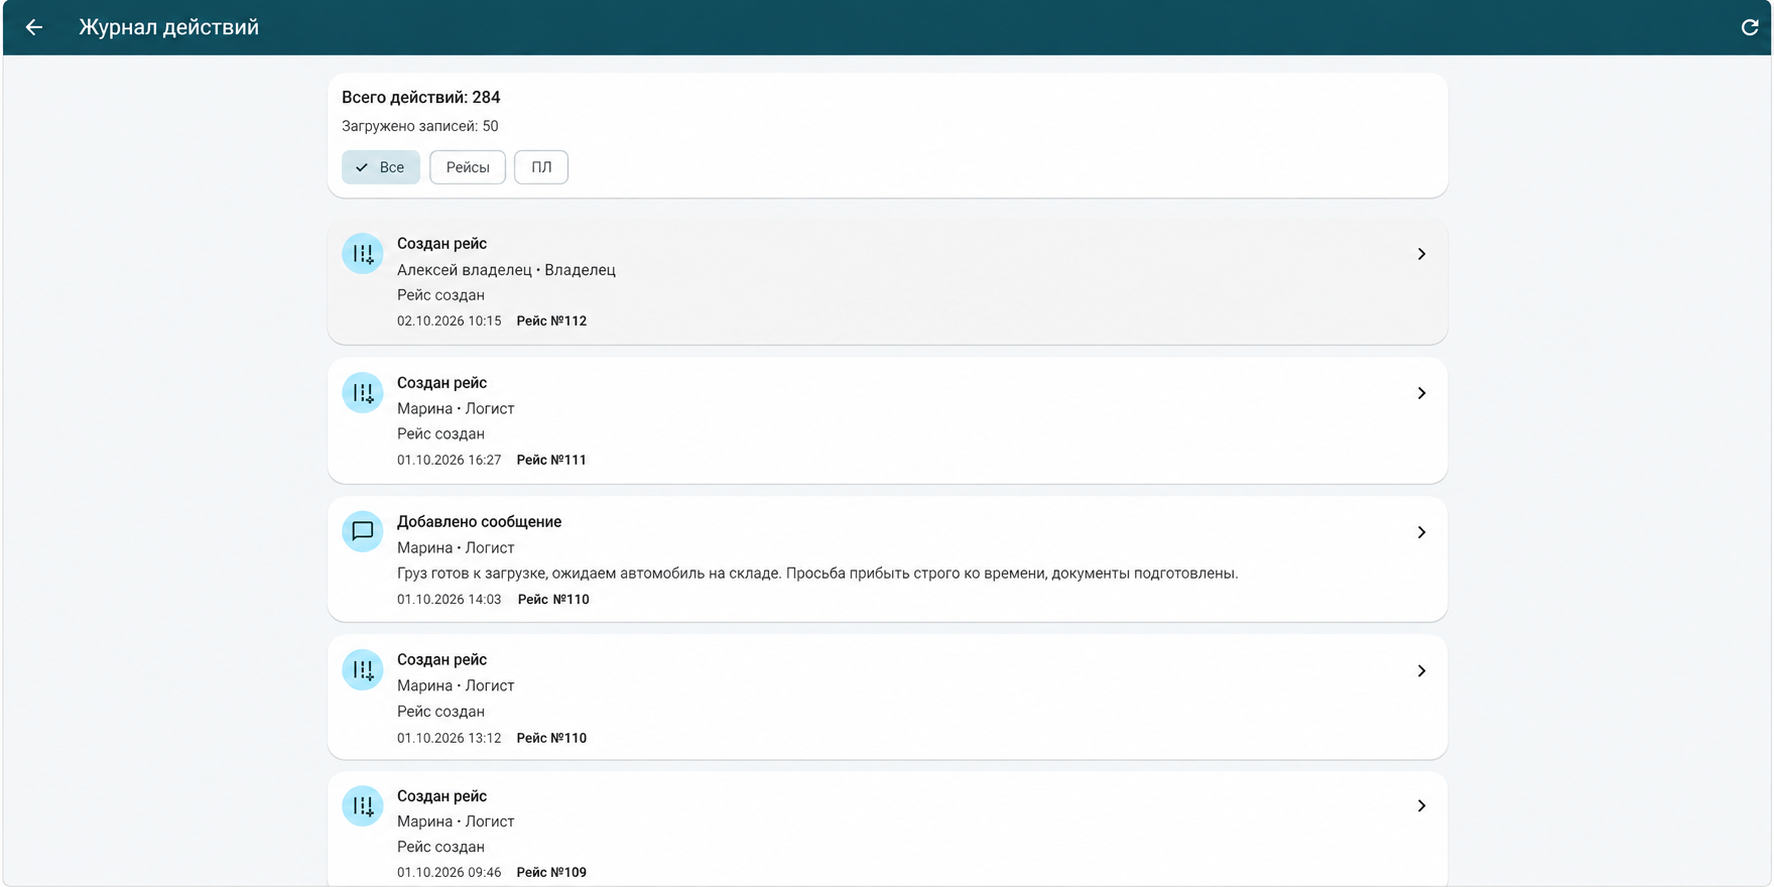Select the Все filter chip
Image resolution: width=1774 pixels, height=887 pixels.
tap(381, 167)
